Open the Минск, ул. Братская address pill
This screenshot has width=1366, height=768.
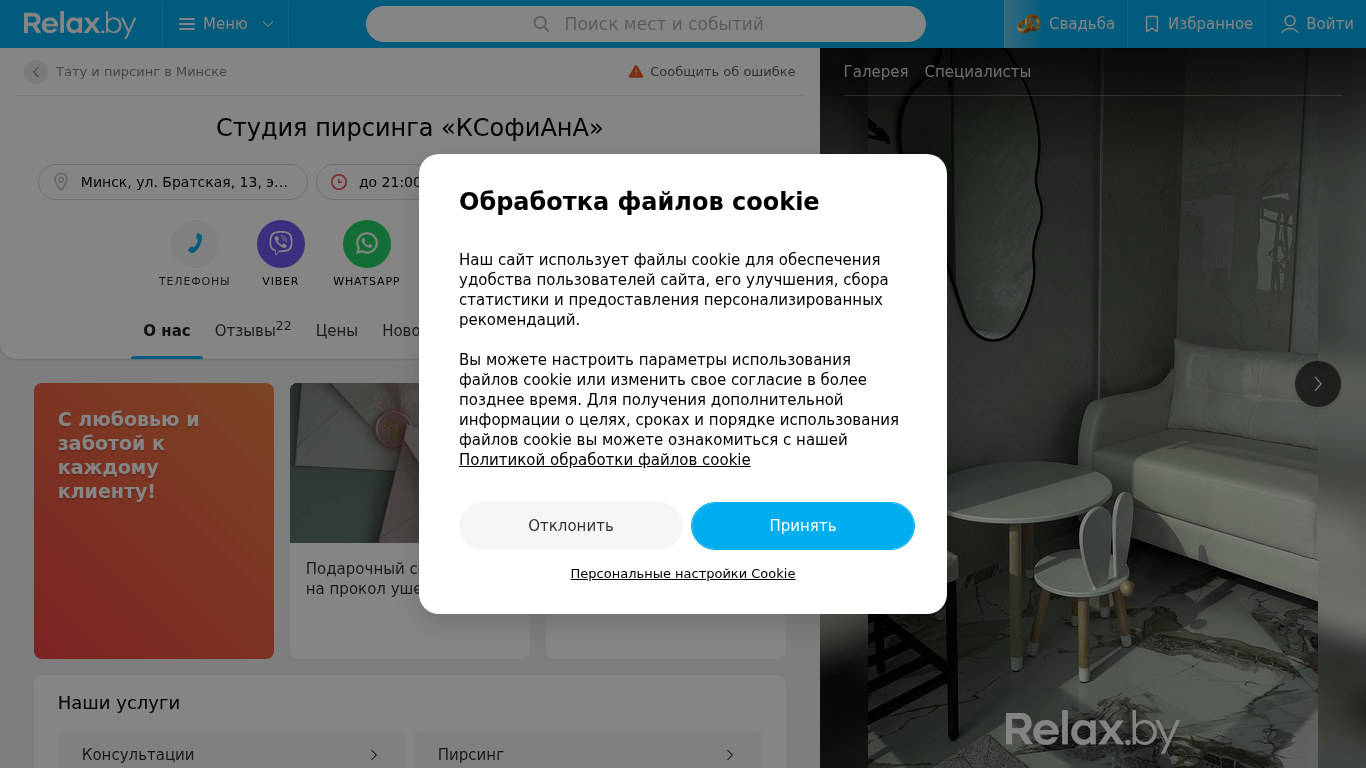(173, 182)
